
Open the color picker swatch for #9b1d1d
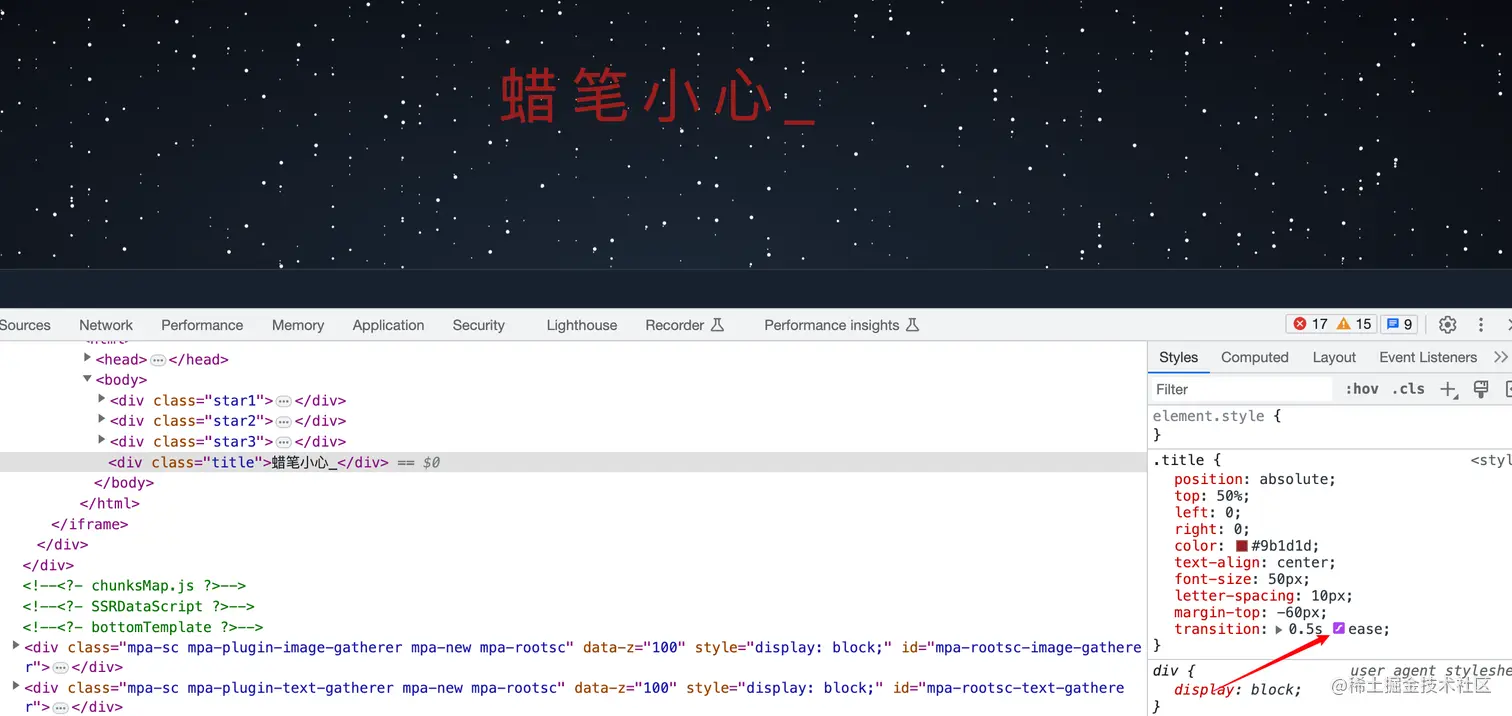pos(1242,546)
